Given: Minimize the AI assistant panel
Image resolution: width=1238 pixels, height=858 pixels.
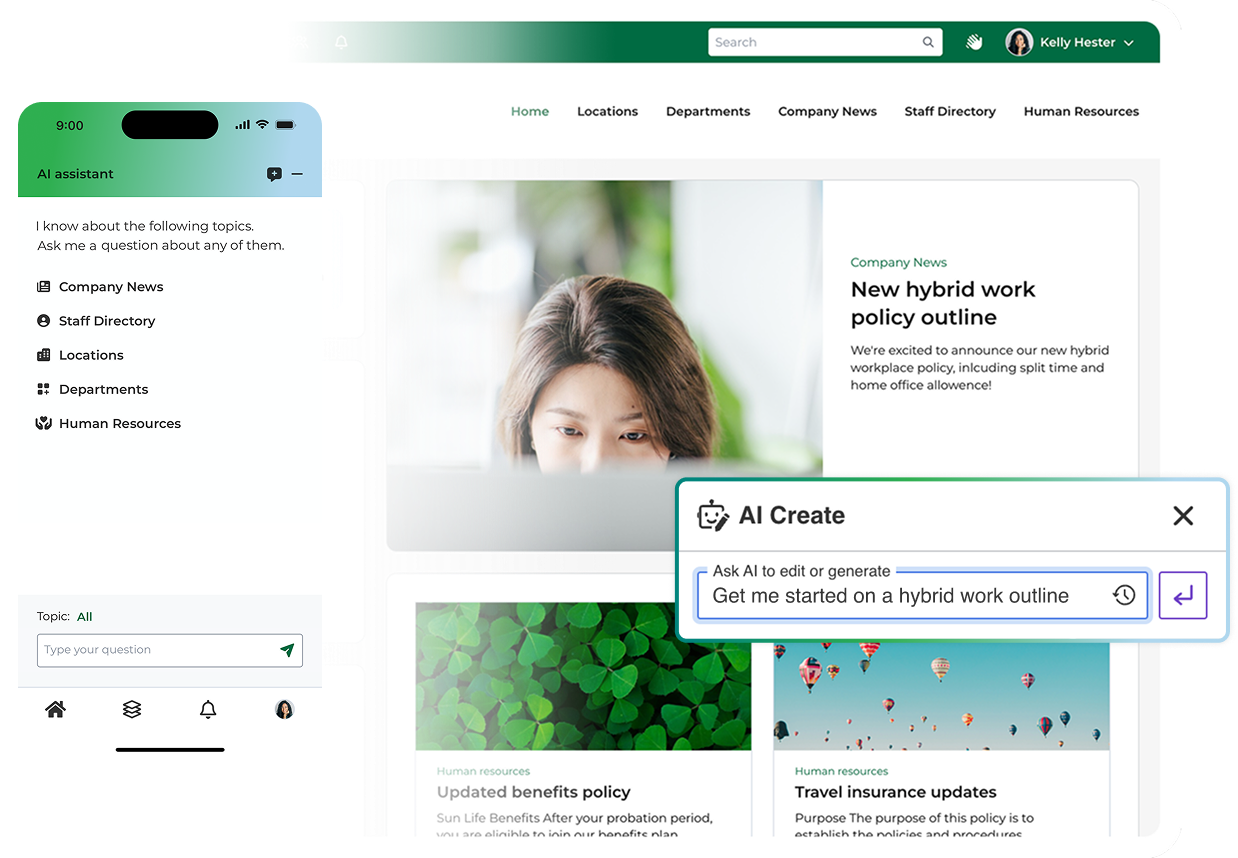Looking at the screenshot, I should pos(297,174).
